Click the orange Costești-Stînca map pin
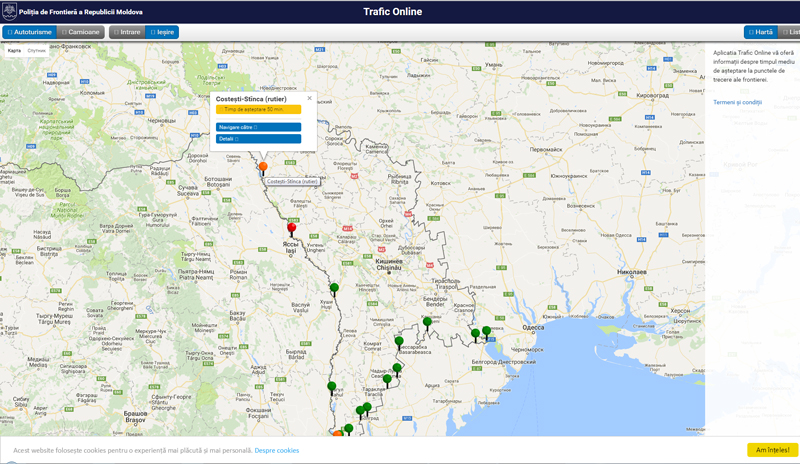 263,168
